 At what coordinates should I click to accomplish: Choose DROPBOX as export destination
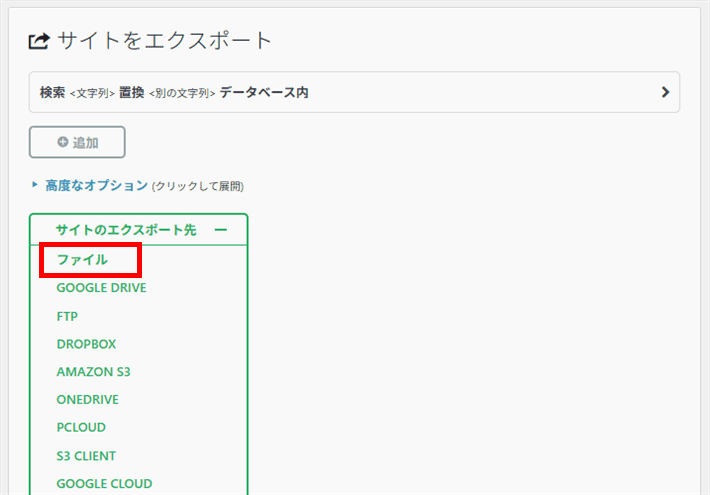(x=86, y=344)
